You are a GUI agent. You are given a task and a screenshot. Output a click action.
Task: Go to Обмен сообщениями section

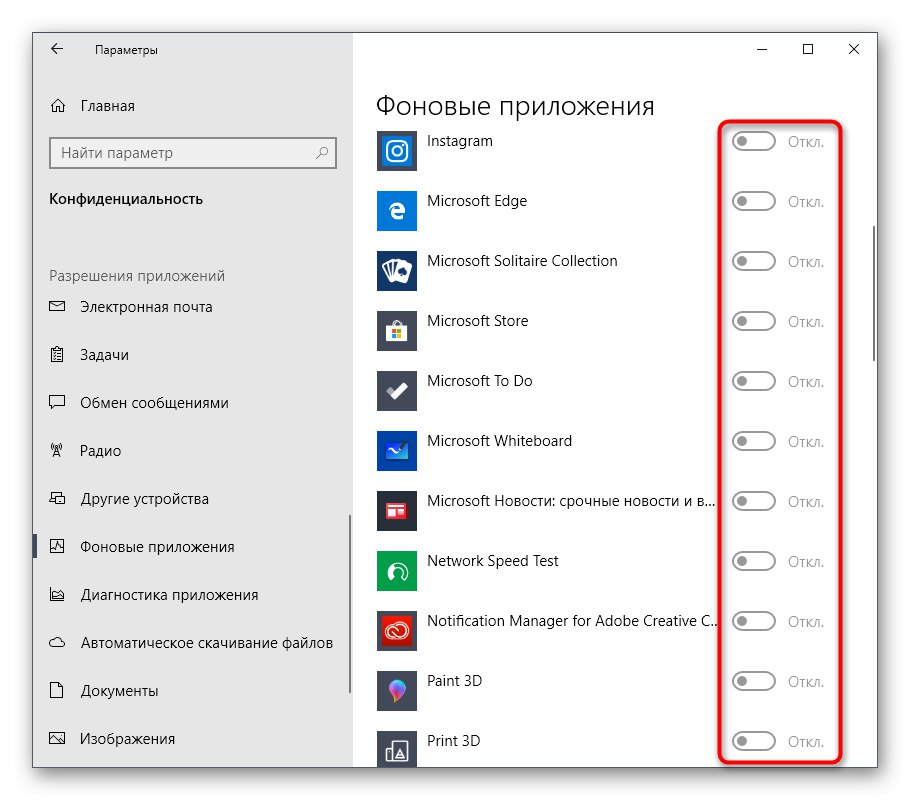193,402
